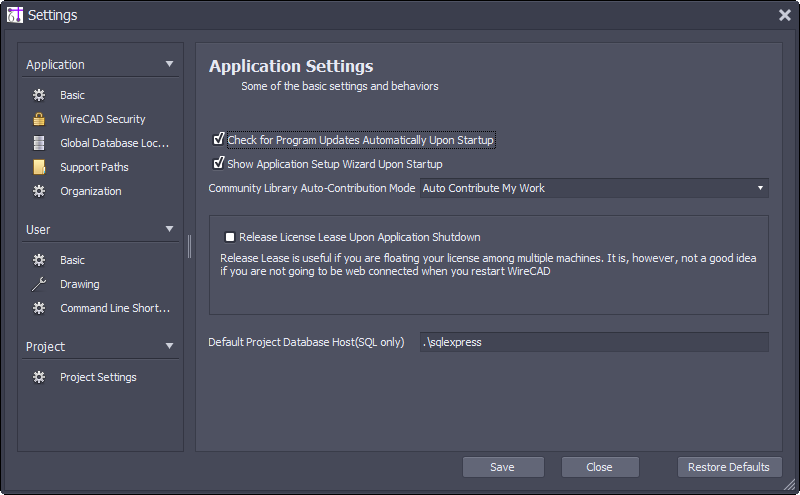Open Global Database Location settings
800x495 pixels.
(114, 143)
